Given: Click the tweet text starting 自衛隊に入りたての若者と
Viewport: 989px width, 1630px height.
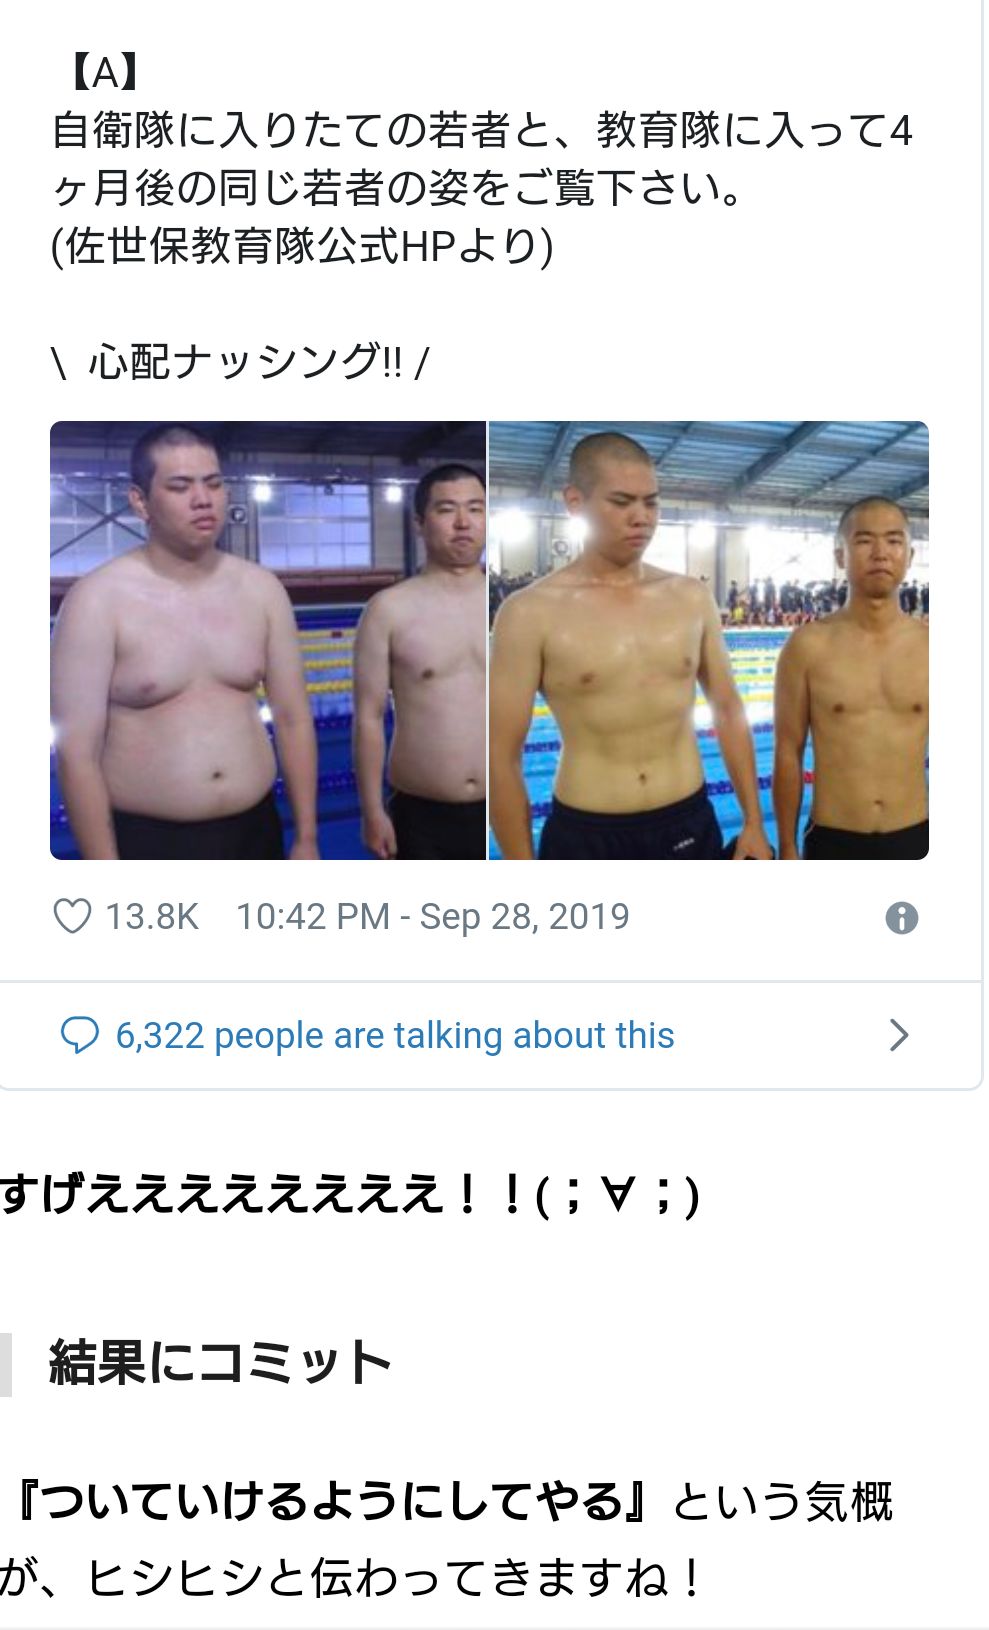Looking at the screenshot, I should (482, 130).
